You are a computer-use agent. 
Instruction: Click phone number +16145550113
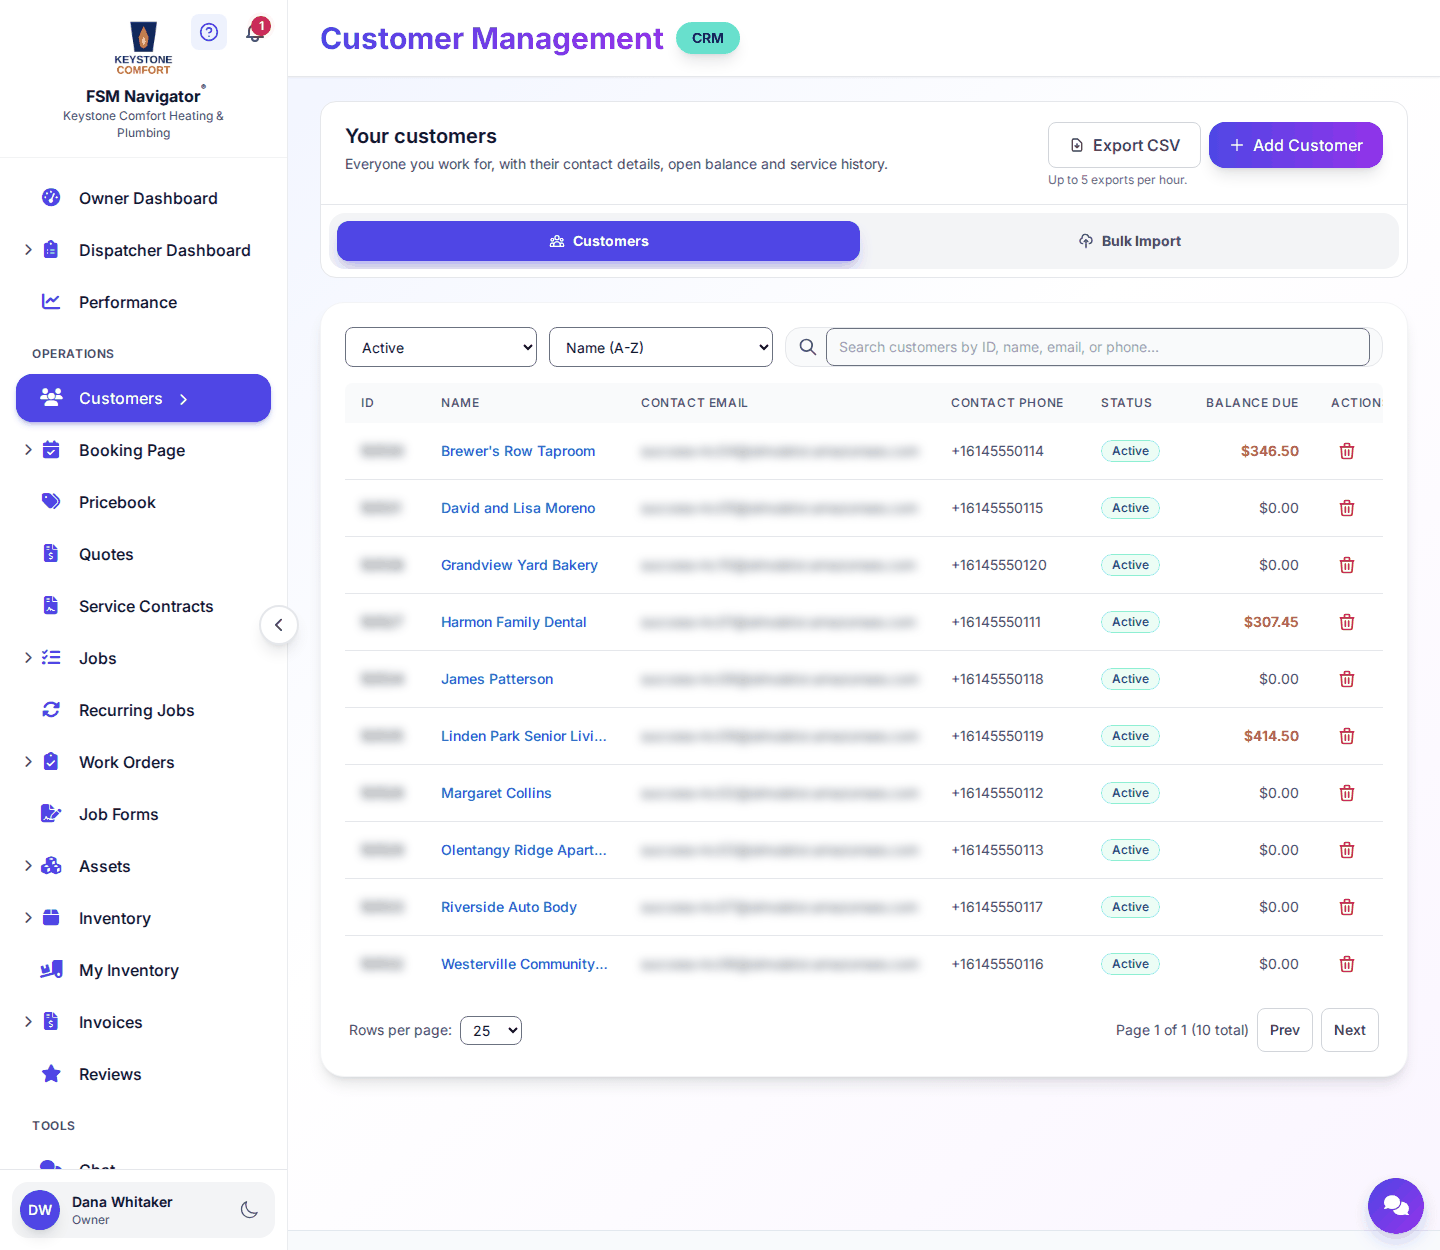[x=997, y=850]
